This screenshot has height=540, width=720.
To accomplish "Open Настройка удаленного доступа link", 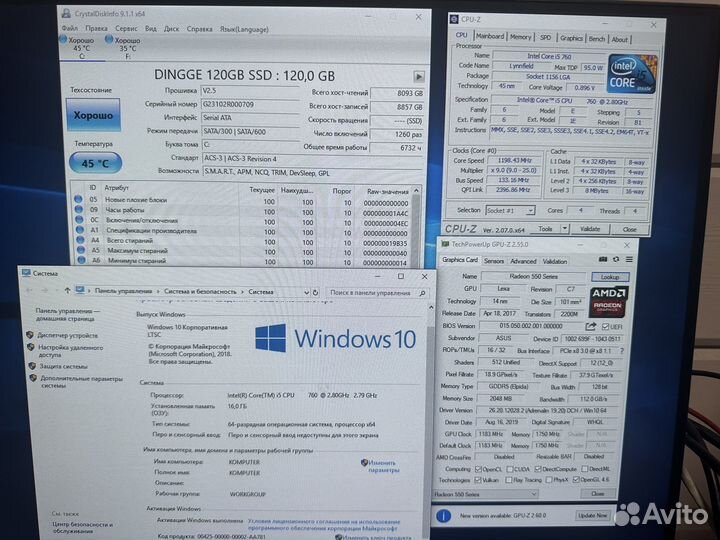I will [x=70, y=351].
